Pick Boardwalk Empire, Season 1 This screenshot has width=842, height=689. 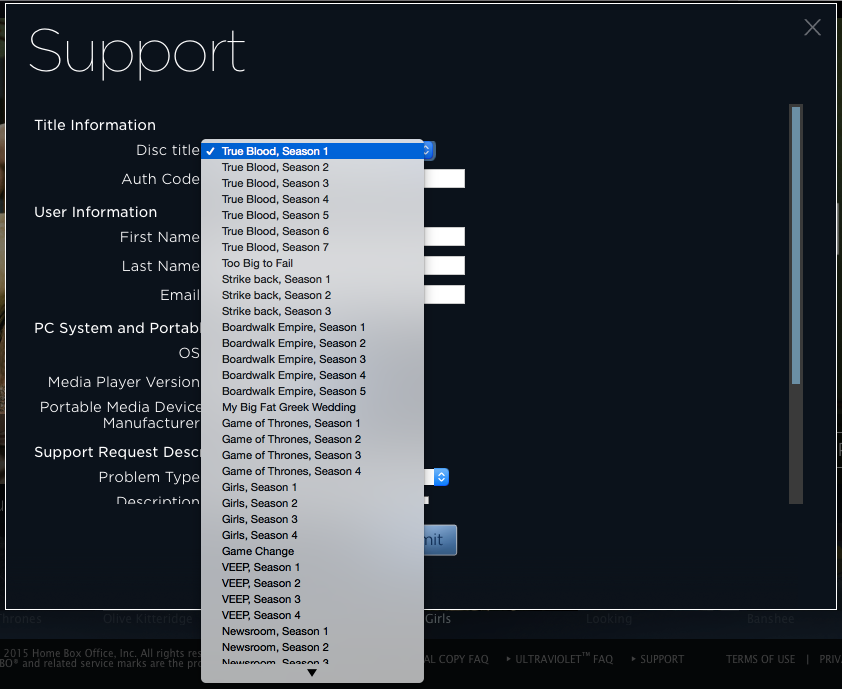point(313,327)
